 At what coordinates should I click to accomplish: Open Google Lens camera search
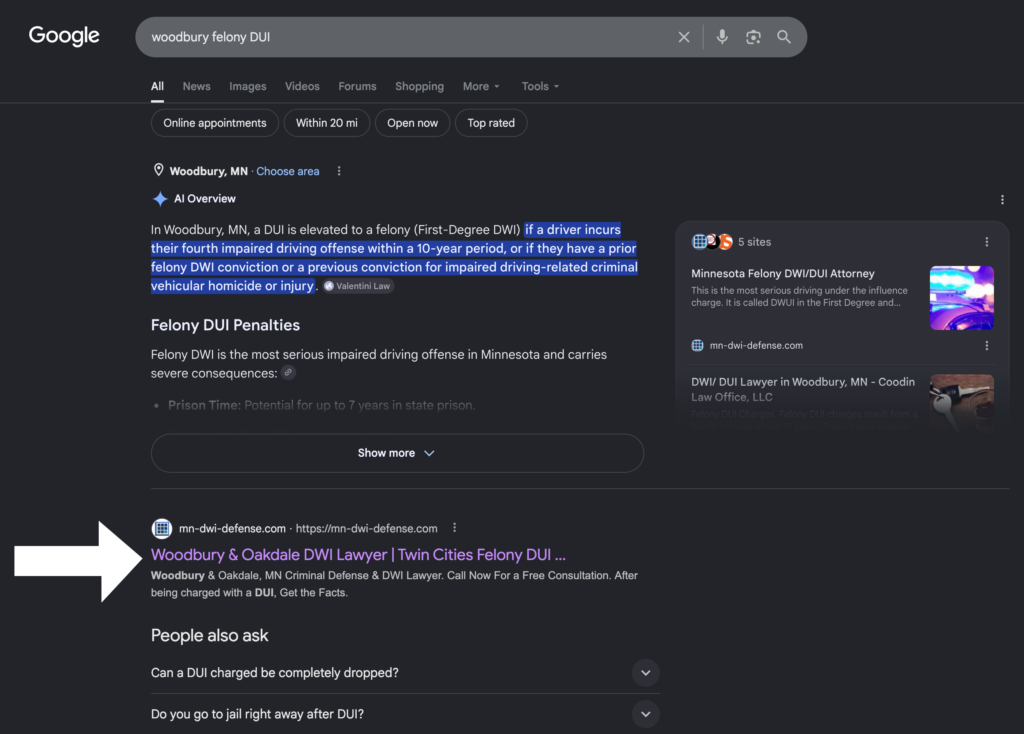point(753,37)
